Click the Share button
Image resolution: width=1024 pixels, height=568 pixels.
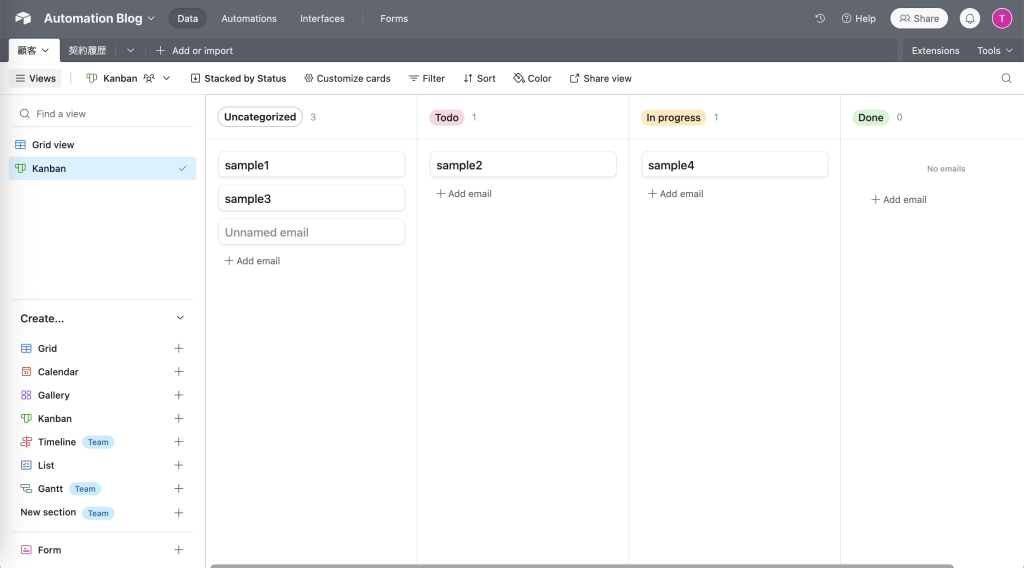[919, 18]
